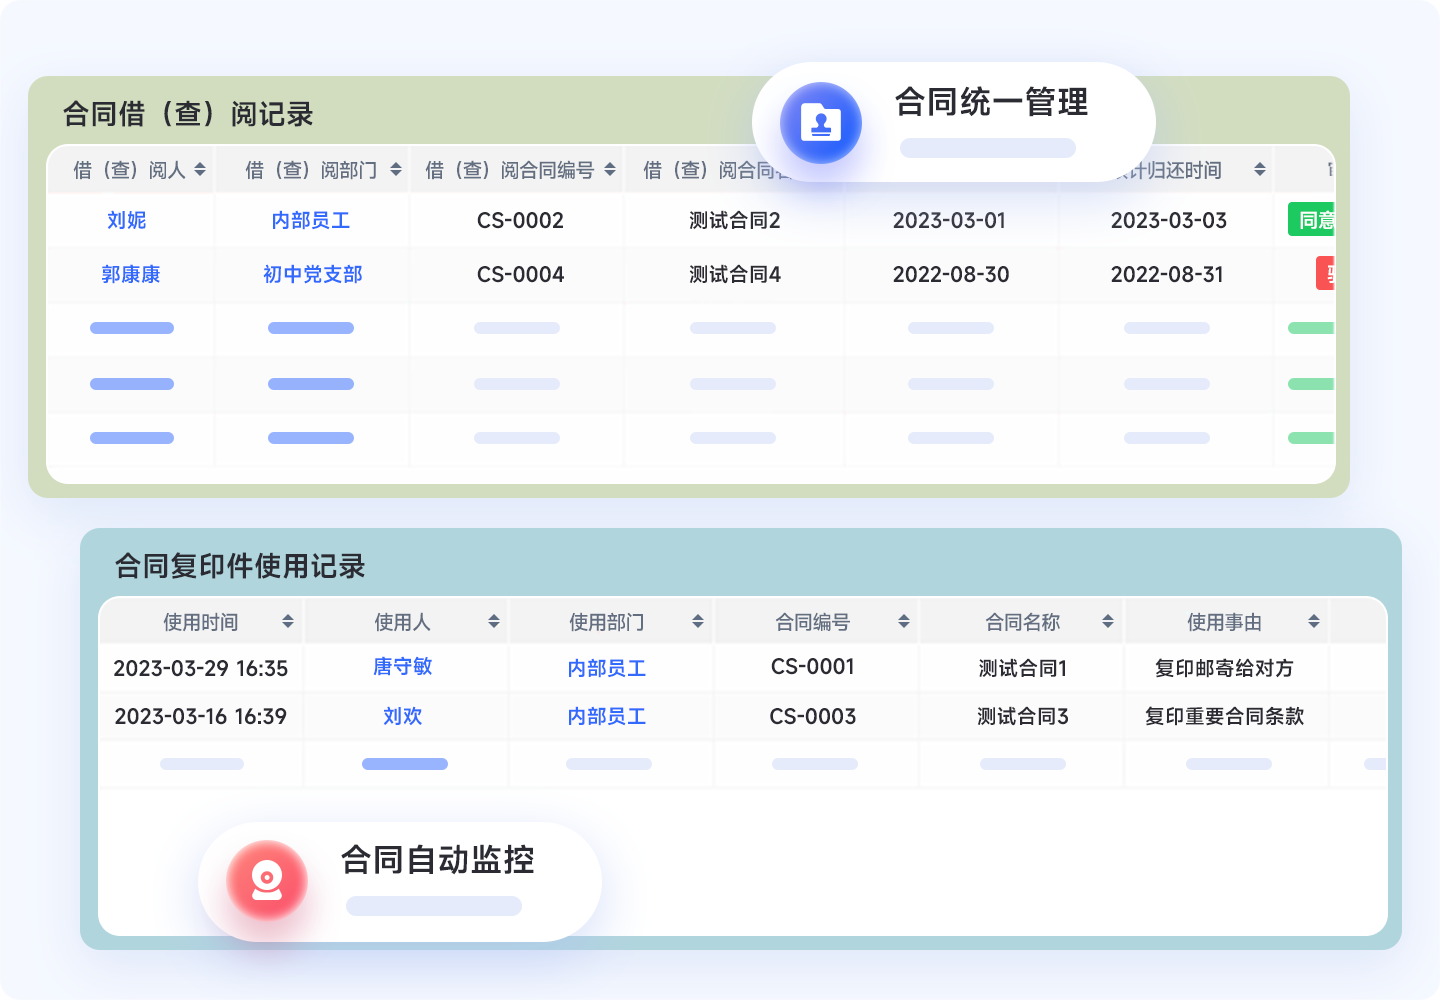Sort by 借（查）阅人 column arrows
The height and width of the screenshot is (1000, 1440).
pyautogui.click(x=200, y=170)
